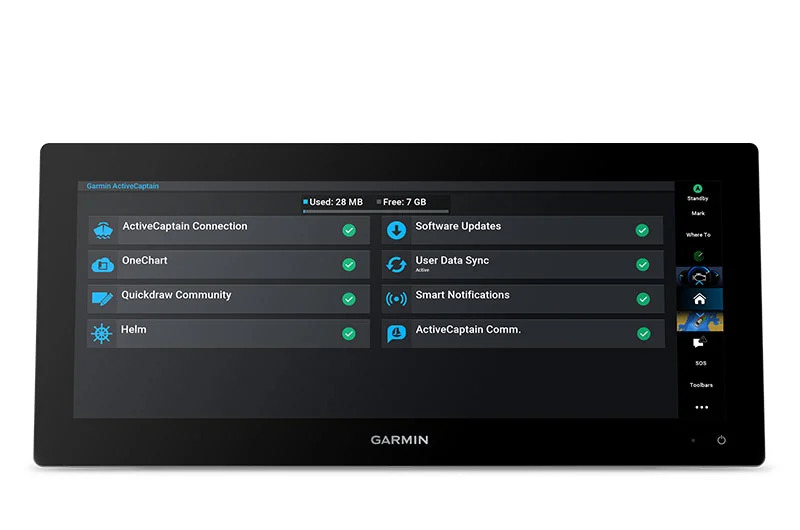800x530 pixels.
Task: Open the Where To menu
Action: click(699, 235)
